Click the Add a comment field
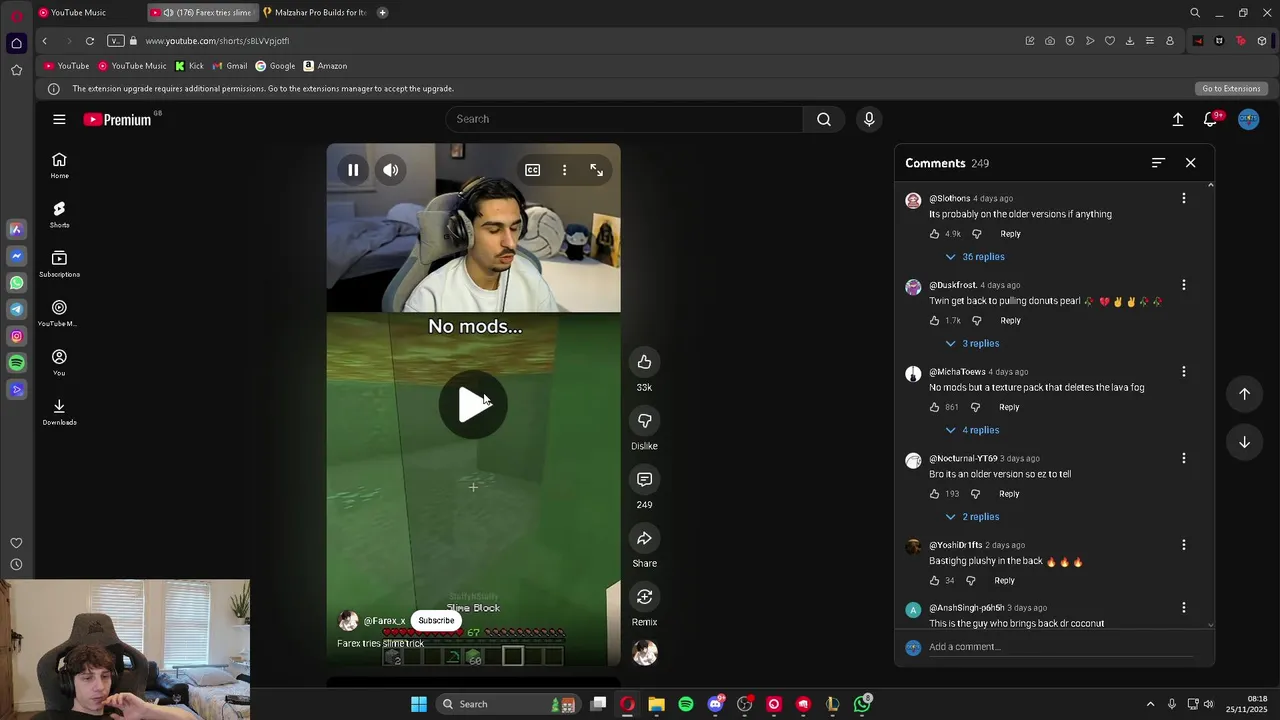The width and height of the screenshot is (1280, 720). [x=1060, y=647]
